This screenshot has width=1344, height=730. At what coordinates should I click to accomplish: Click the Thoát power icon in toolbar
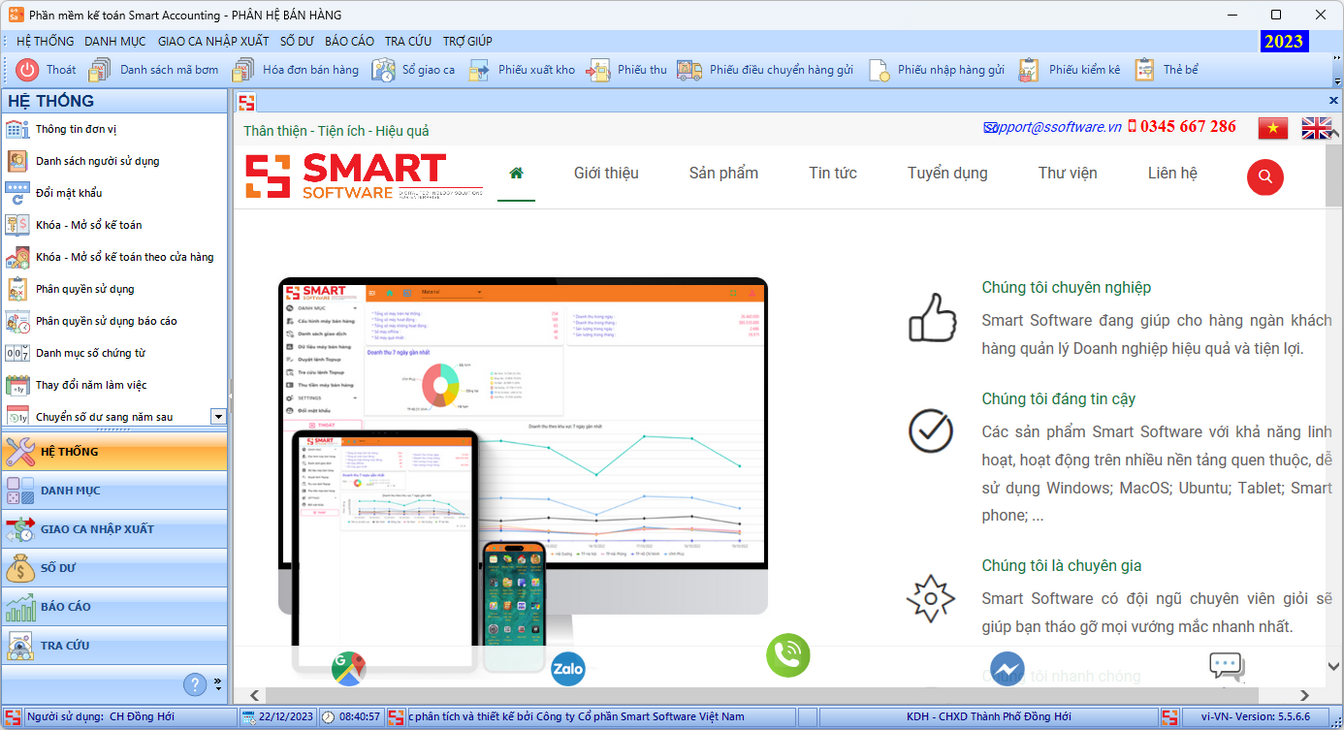click(27, 70)
